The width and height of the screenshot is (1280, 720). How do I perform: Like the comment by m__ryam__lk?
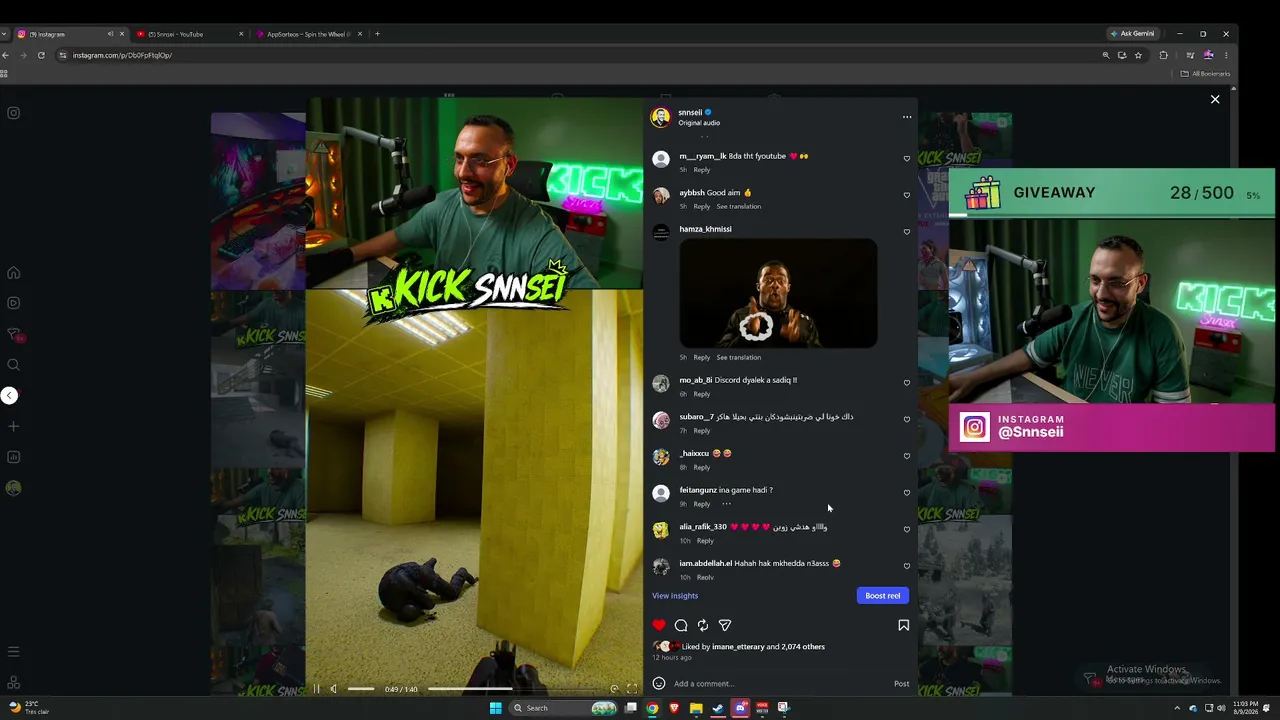(907, 159)
